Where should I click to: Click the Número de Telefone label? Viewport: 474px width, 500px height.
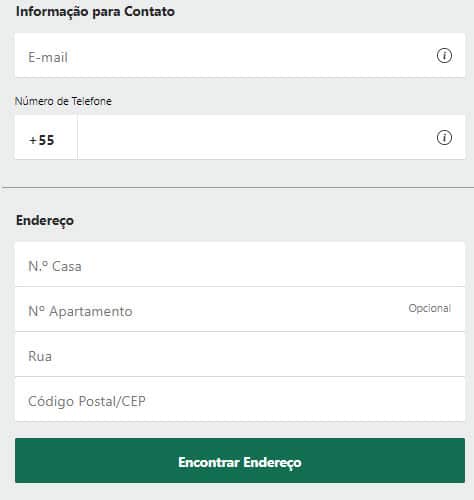pyautogui.click(x=63, y=101)
